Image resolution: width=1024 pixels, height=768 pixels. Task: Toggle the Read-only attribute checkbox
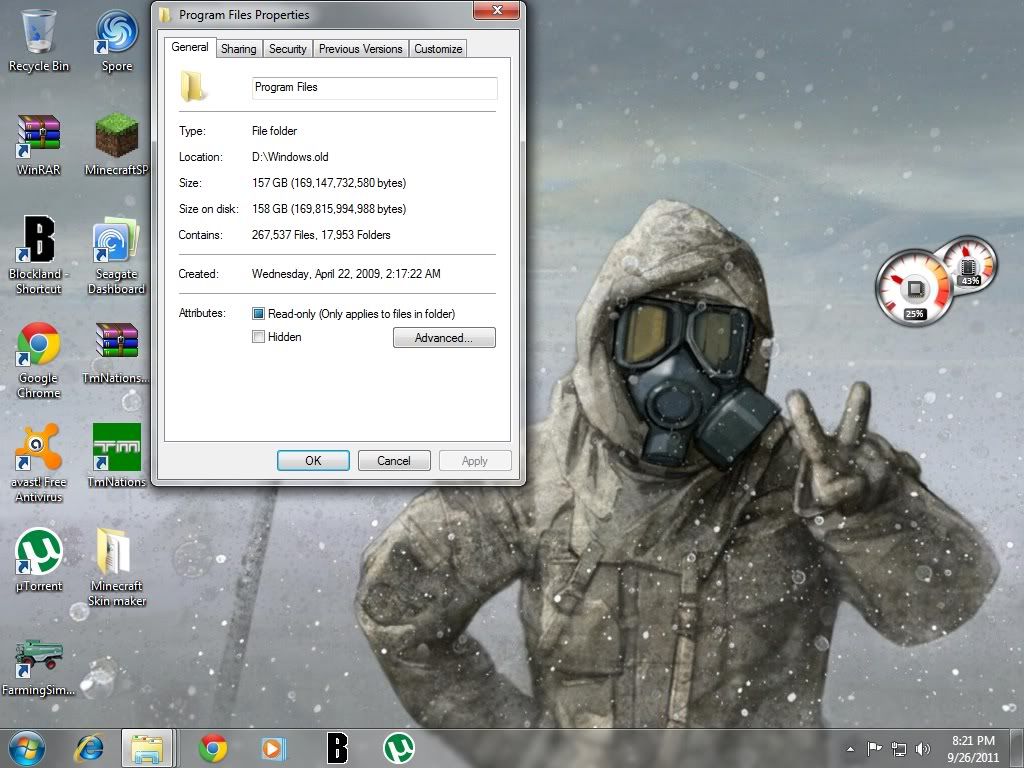[x=259, y=314]
